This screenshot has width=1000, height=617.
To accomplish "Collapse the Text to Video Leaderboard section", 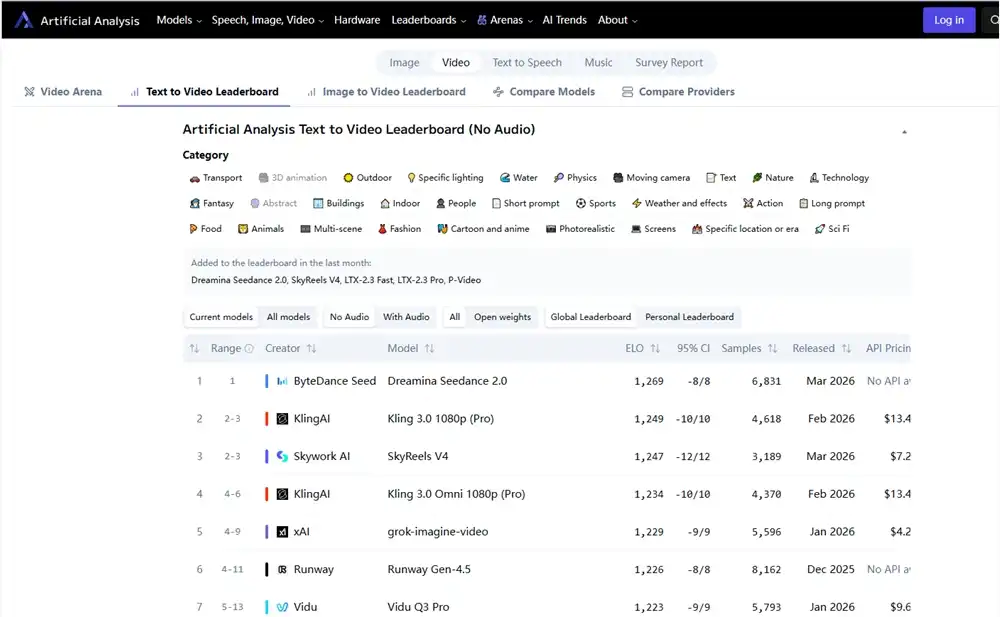I will click(x=904, y=132).
